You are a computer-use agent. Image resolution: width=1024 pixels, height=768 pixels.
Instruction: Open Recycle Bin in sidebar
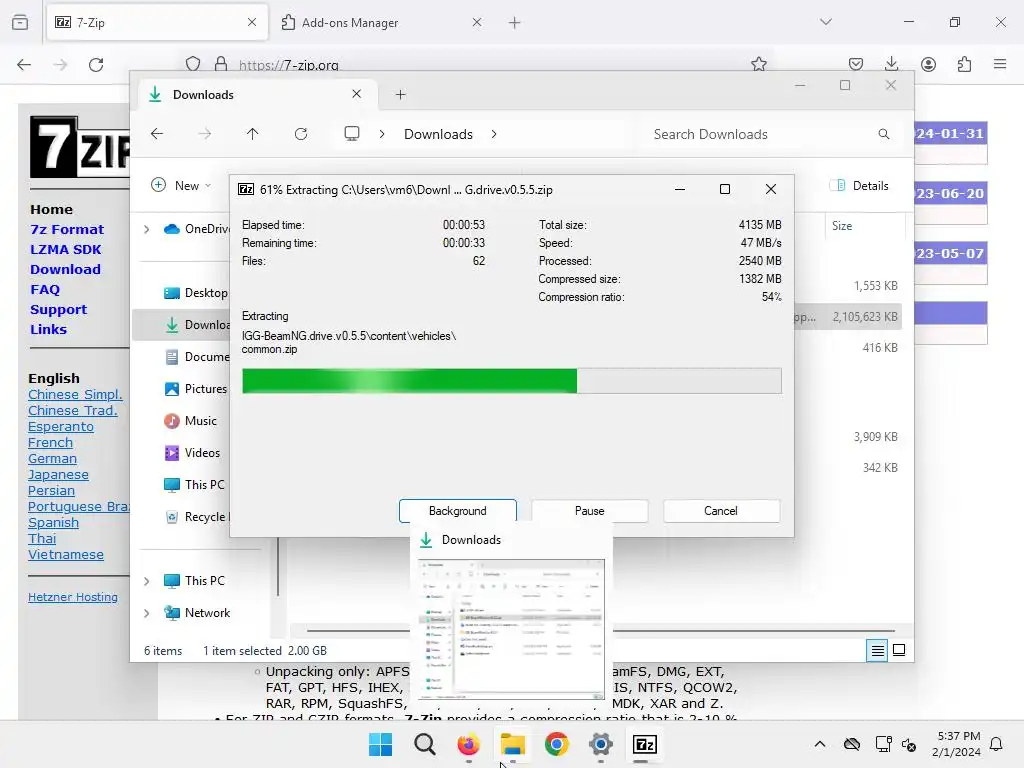(196, 517)
